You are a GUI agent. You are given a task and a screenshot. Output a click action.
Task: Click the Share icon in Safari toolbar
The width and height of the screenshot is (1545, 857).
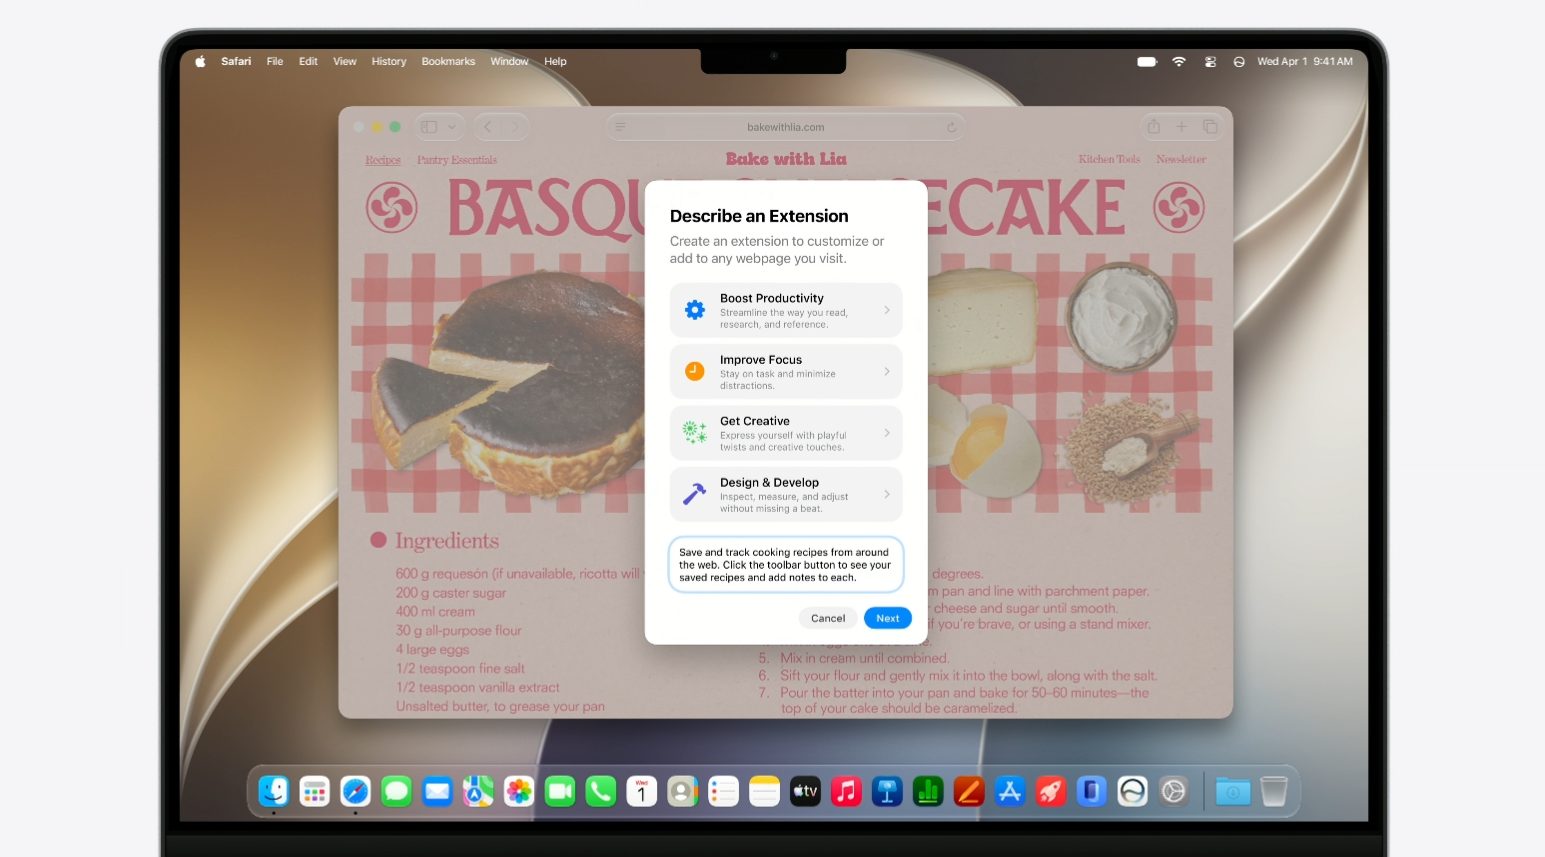click(x=1153, y=127)
